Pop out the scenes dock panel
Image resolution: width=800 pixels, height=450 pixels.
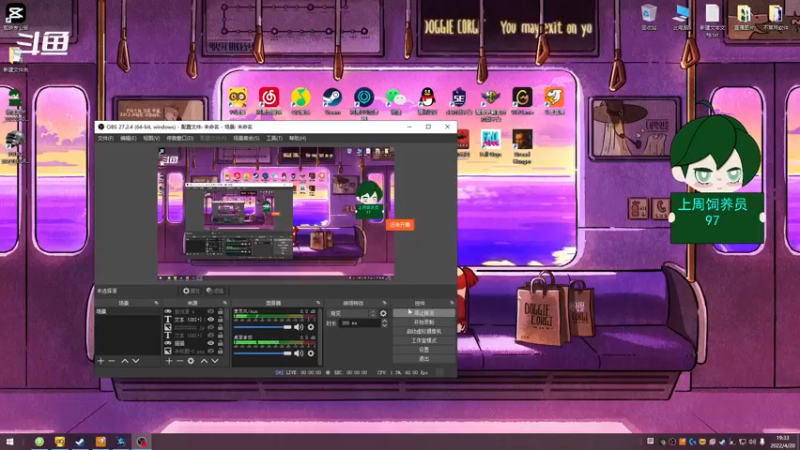pos(157,303)
